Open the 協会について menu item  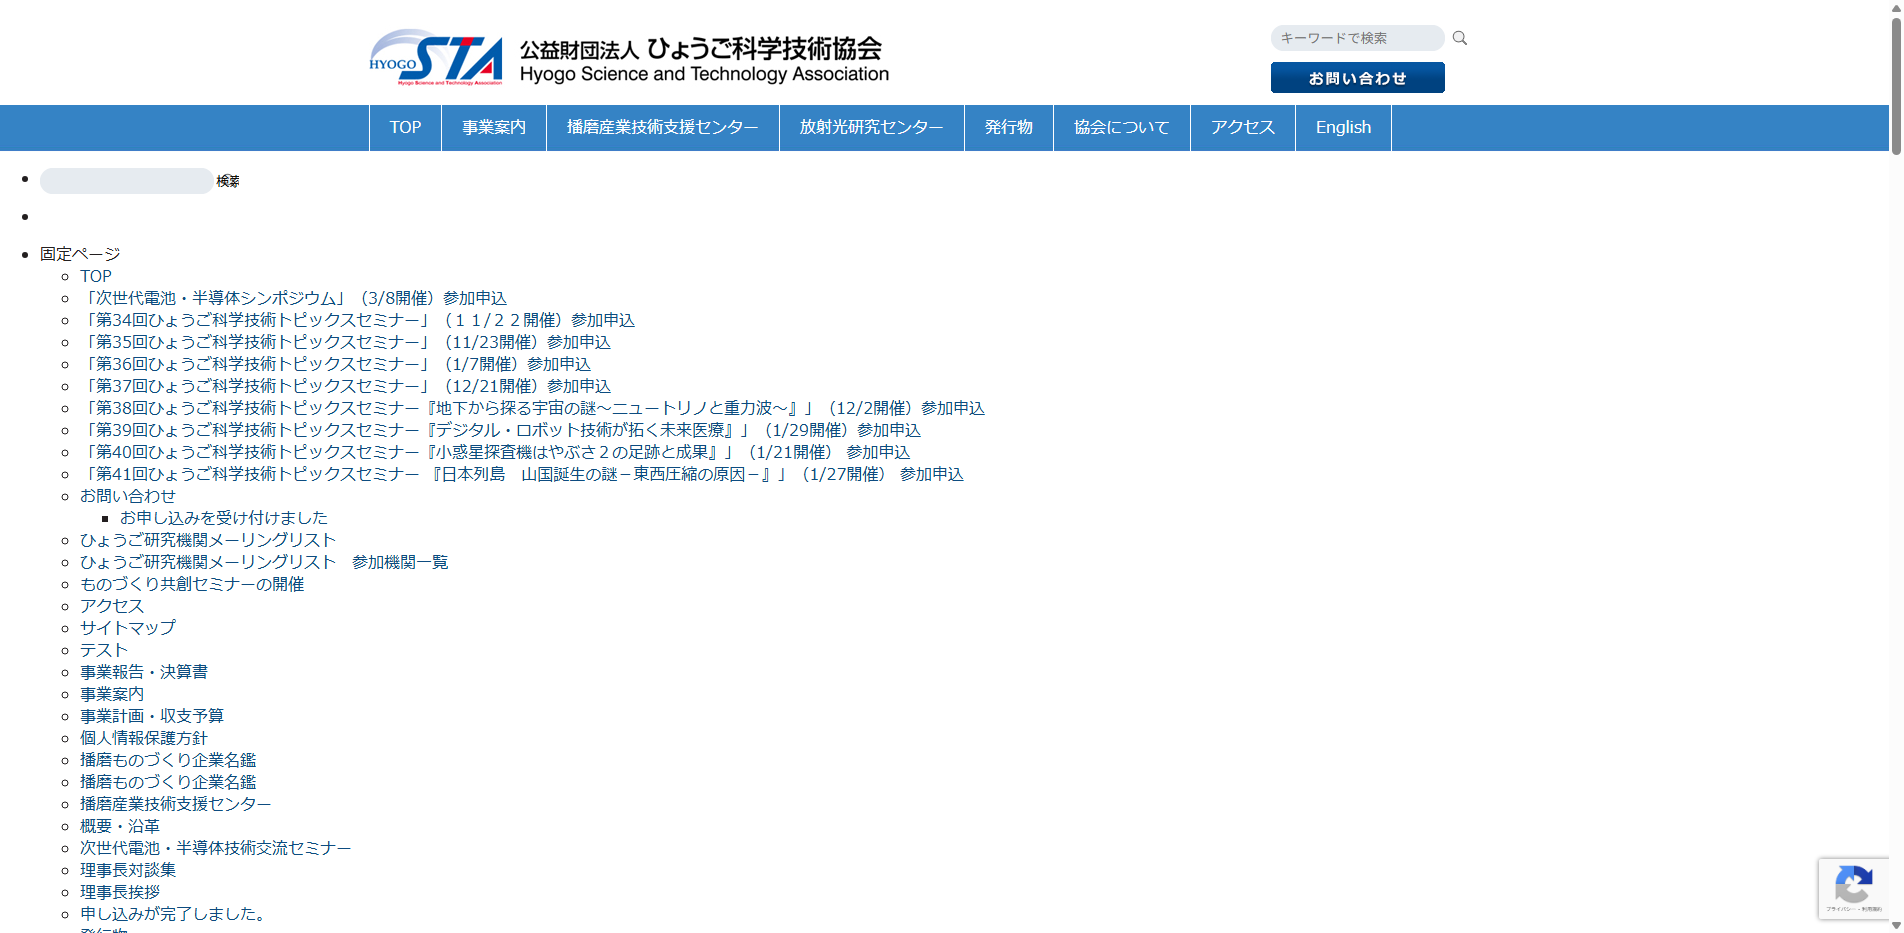(x=1121, y=127)
